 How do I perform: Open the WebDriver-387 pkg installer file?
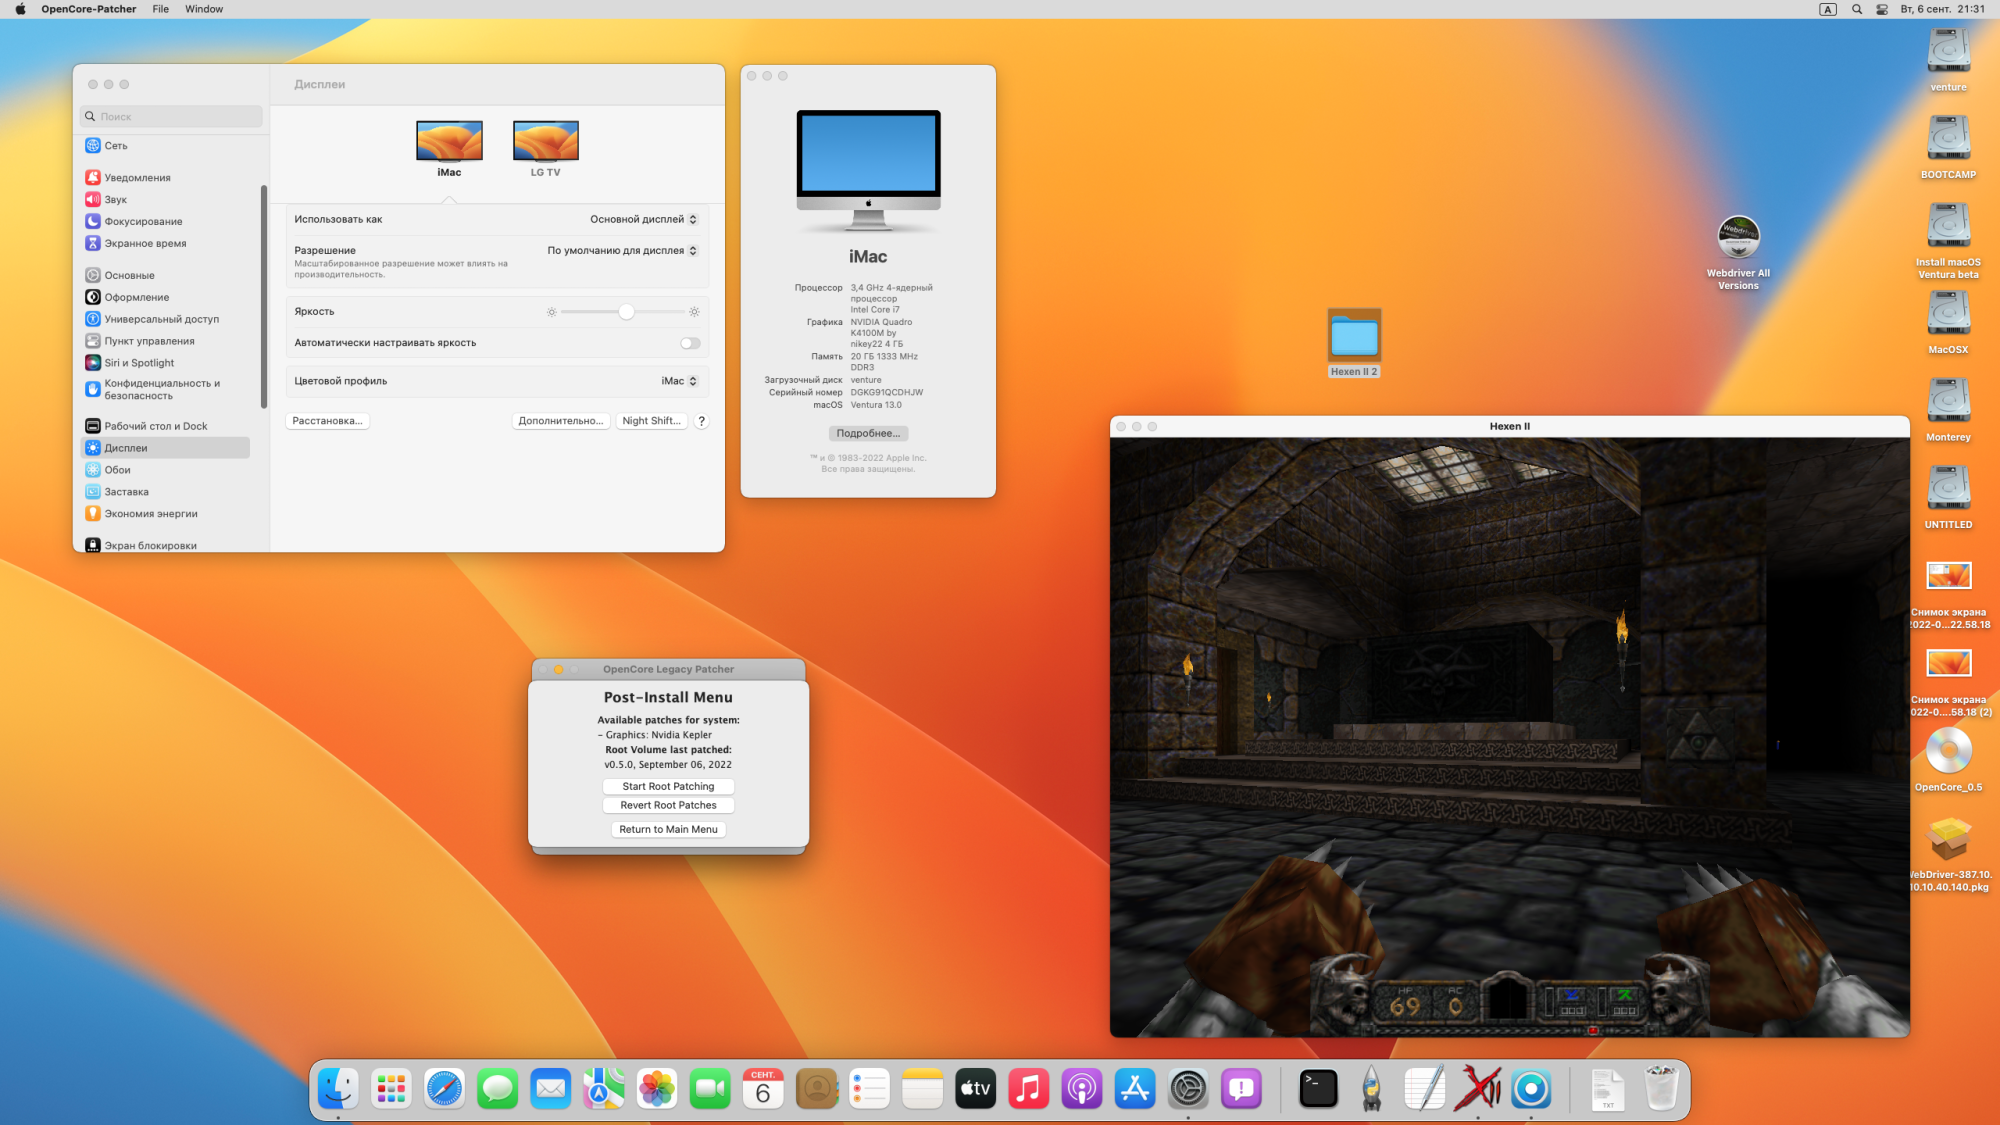pos(1948,840)
